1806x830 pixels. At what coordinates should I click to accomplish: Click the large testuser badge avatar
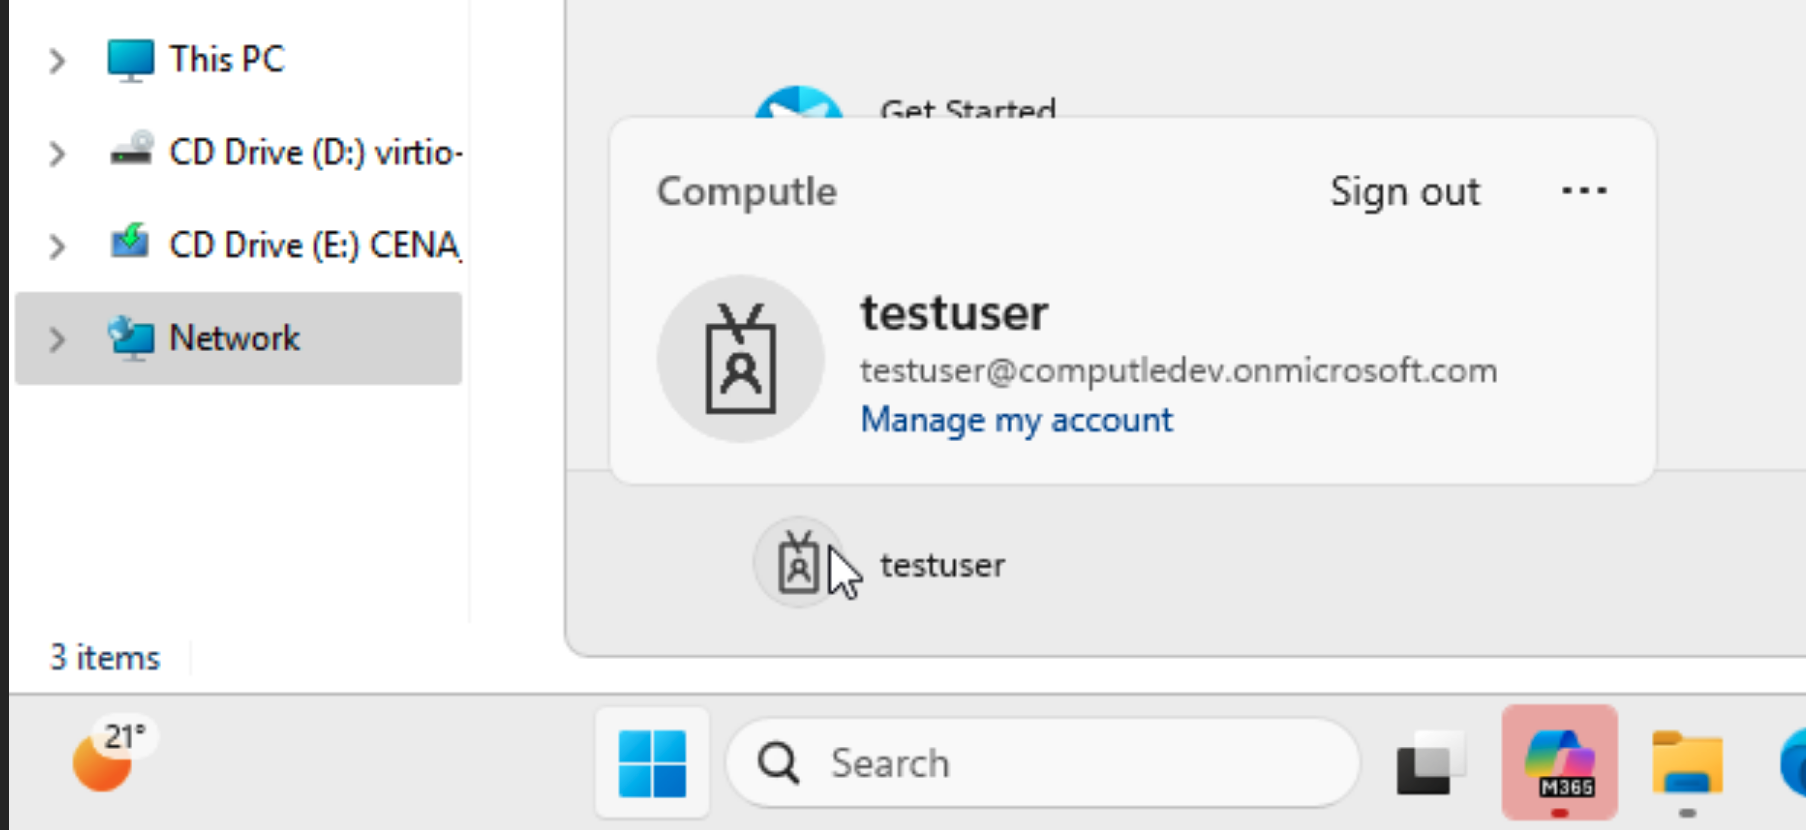click(740, 359)
